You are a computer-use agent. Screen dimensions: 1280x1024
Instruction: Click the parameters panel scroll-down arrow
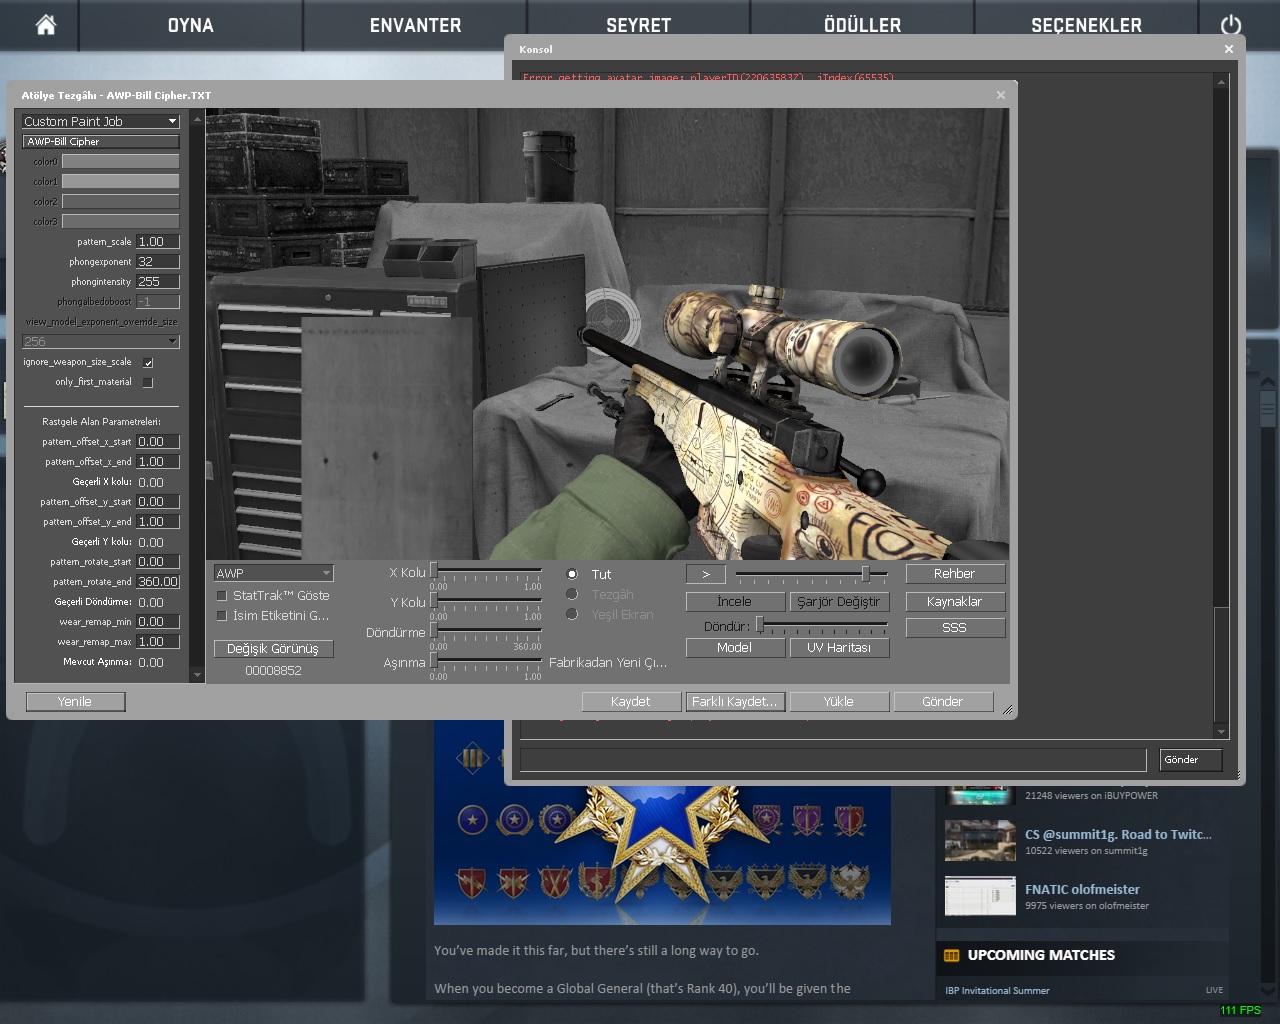pos(198,676)
